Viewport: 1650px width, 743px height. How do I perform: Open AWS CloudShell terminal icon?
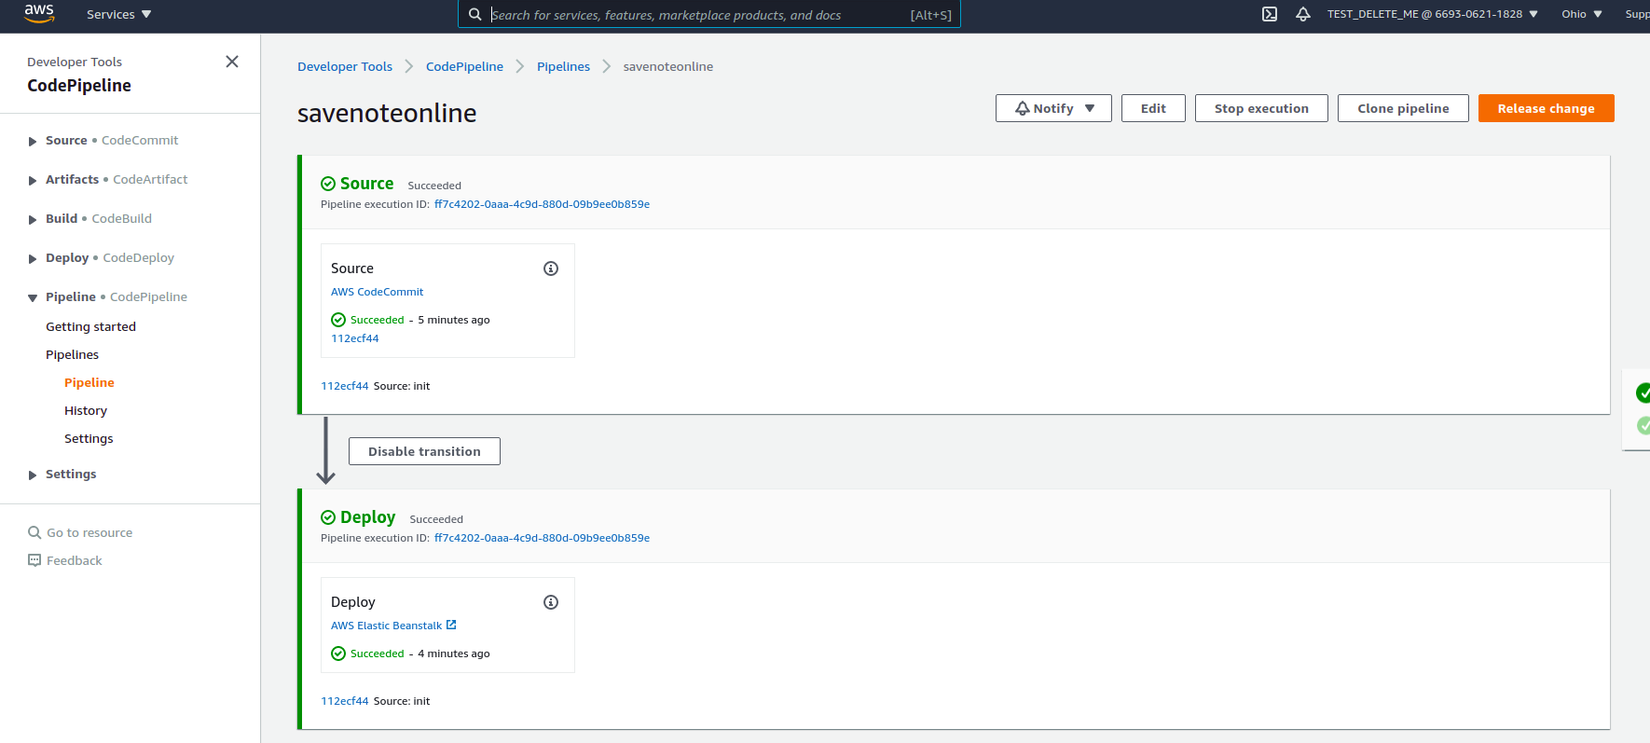pyautogui.click(x=1269, y=14)
